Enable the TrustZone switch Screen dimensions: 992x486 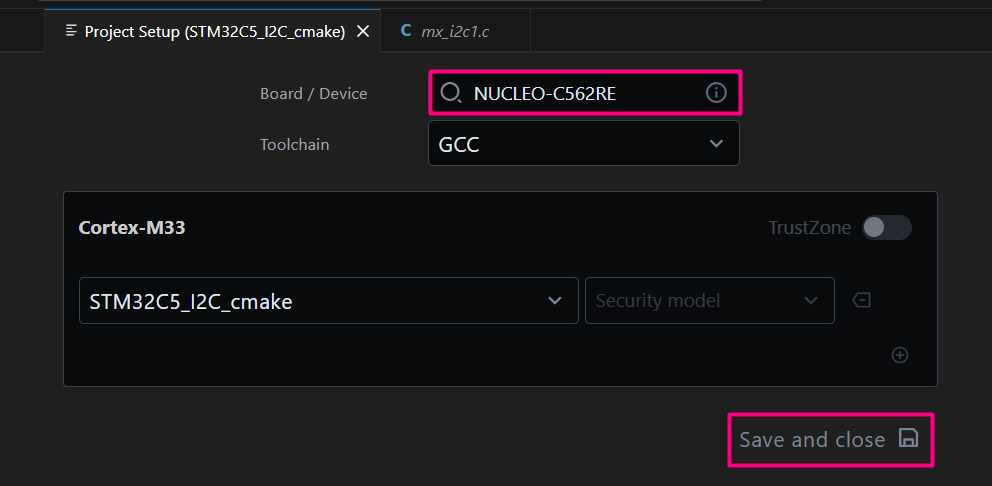(x=886, y=227)
